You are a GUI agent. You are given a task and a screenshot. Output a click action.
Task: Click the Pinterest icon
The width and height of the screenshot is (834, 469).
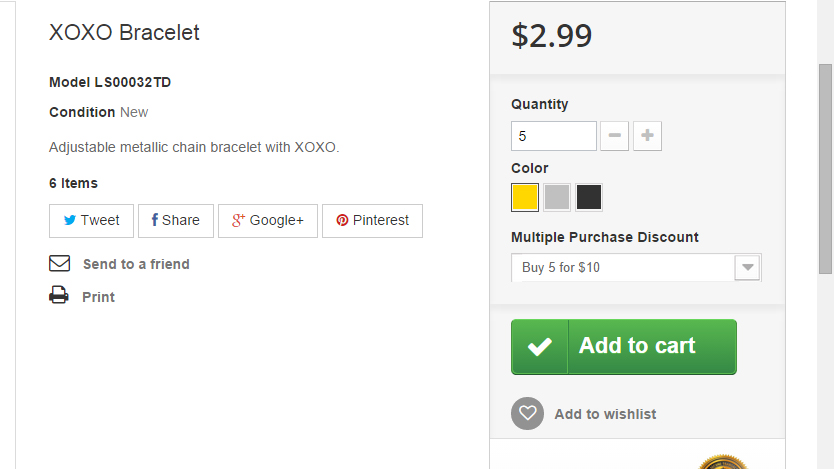coord(342,221)
